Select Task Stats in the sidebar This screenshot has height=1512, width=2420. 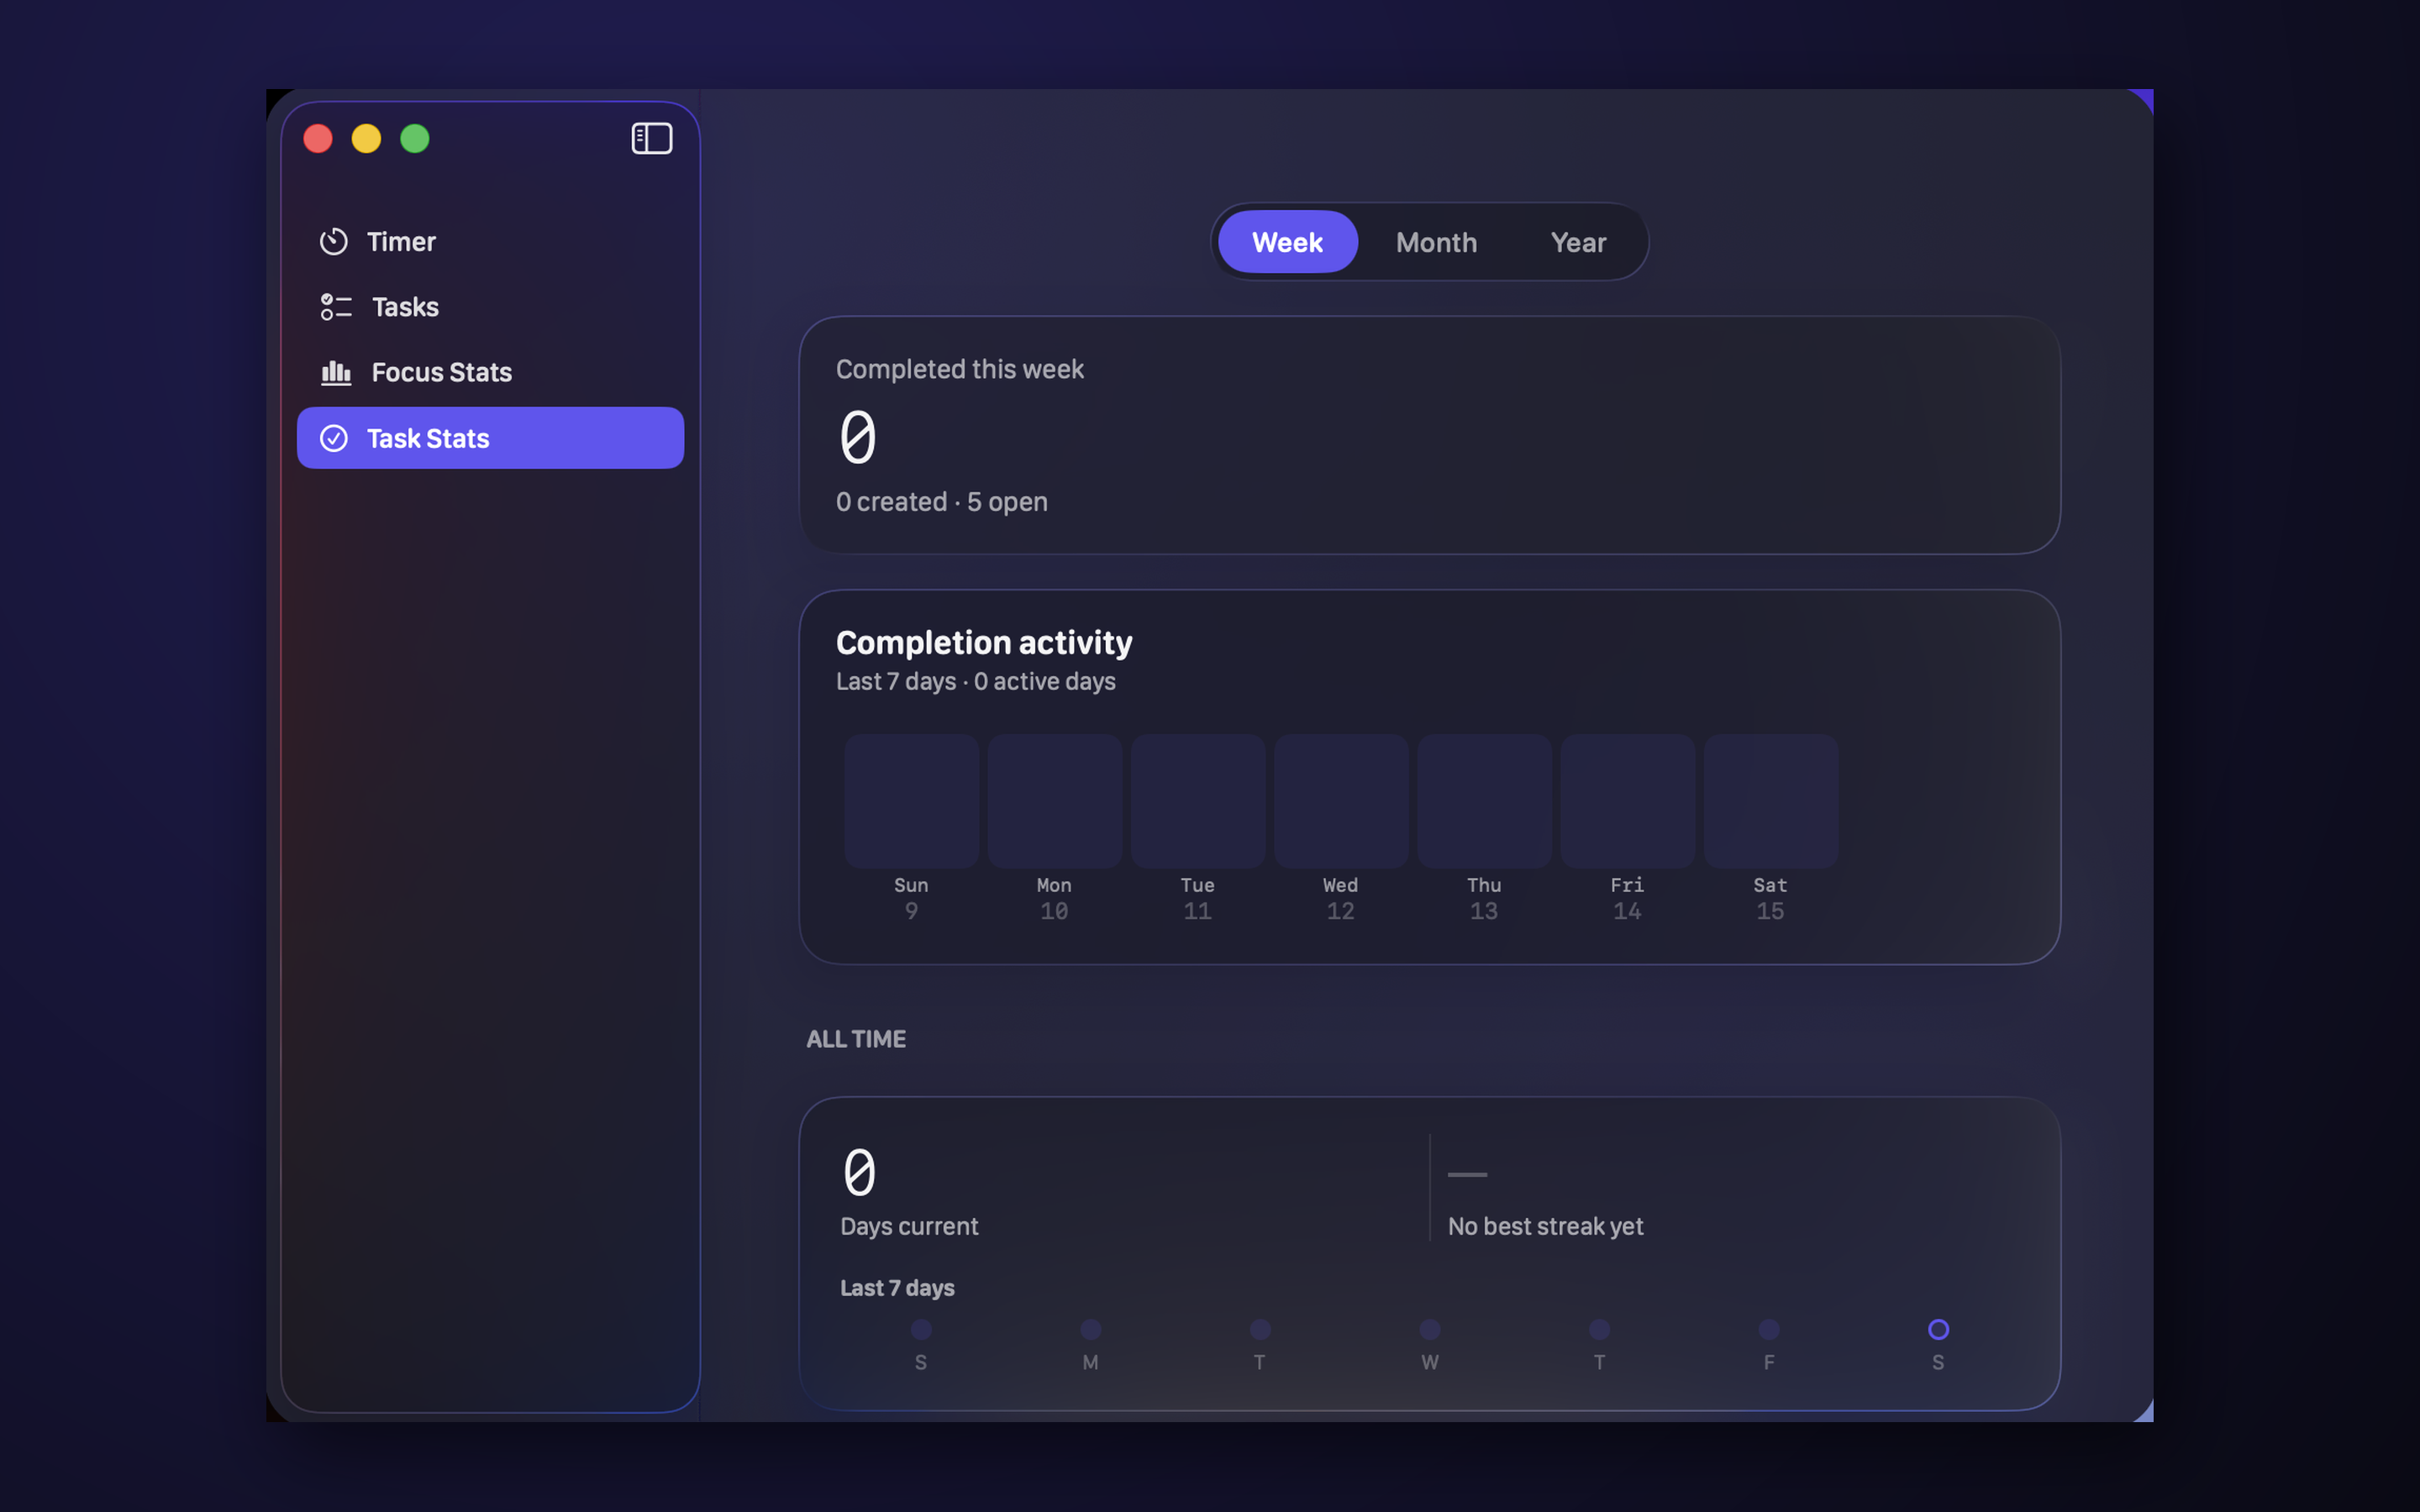(x=490, y=438)
